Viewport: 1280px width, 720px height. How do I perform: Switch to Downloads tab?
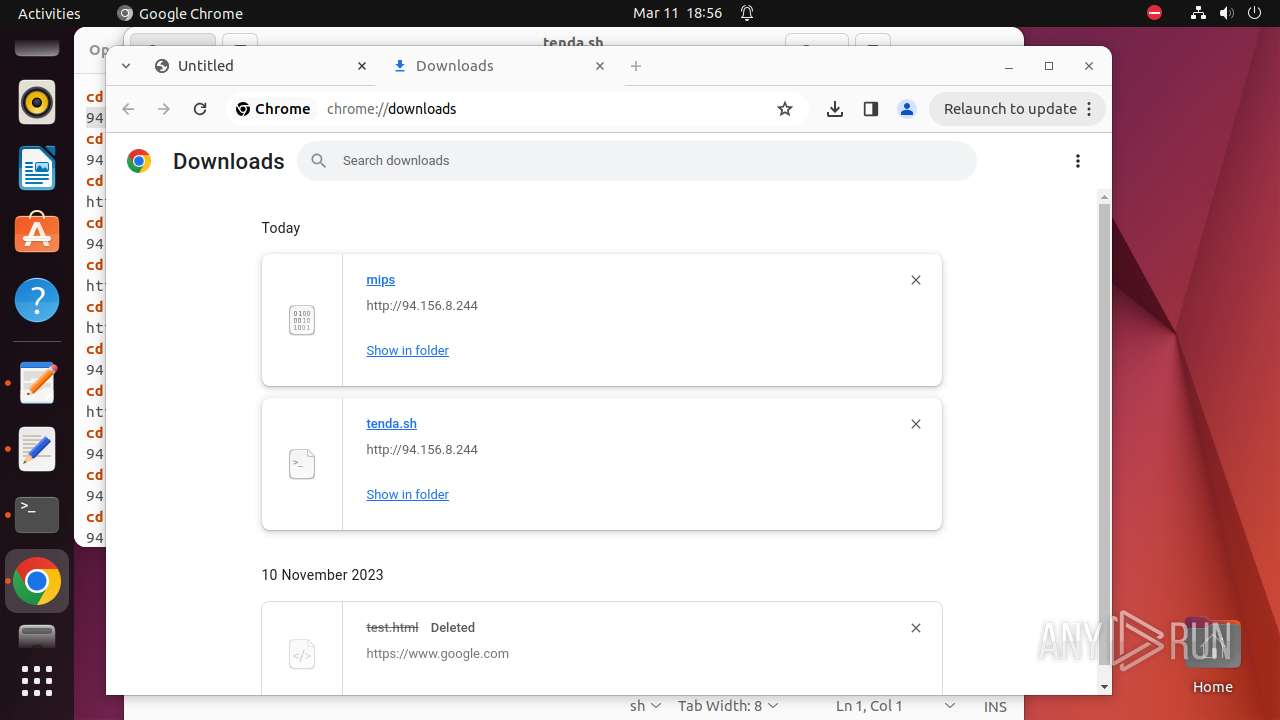500,66
